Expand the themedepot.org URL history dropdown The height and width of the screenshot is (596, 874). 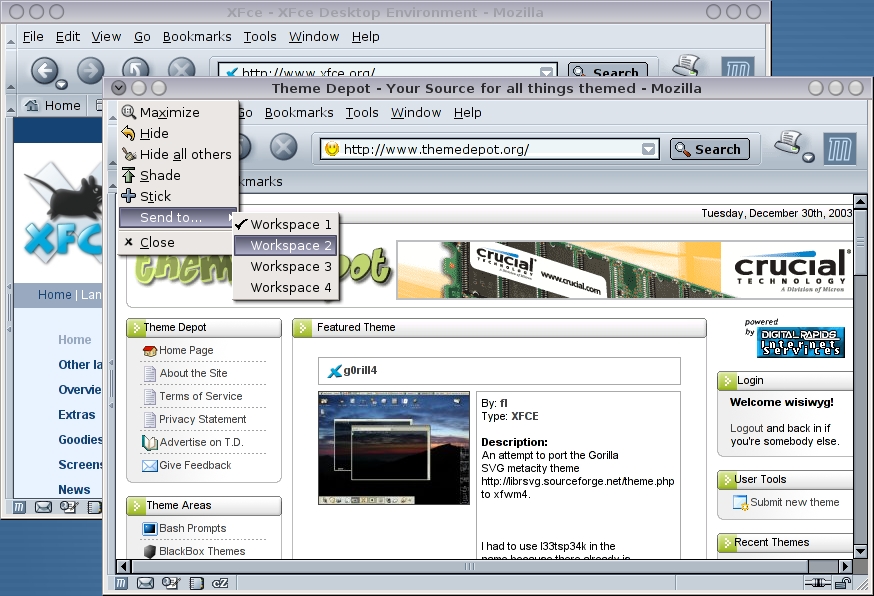pyautogui.click(x=649, y=149)
